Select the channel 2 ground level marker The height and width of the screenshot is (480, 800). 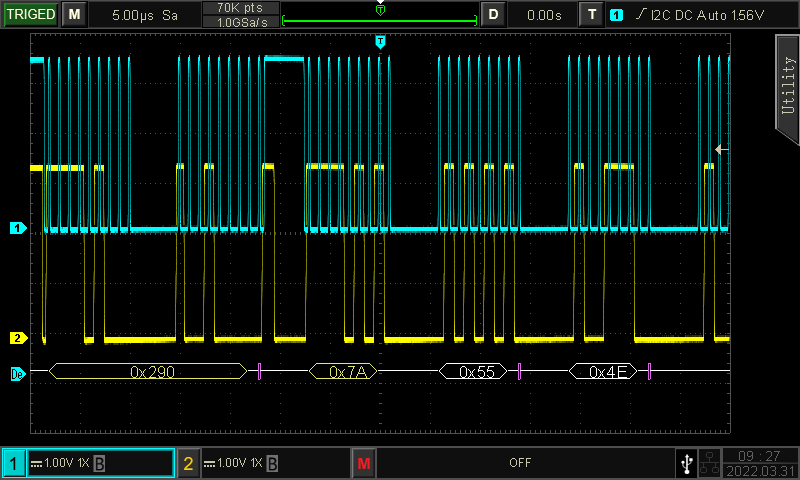click(16, 337)
